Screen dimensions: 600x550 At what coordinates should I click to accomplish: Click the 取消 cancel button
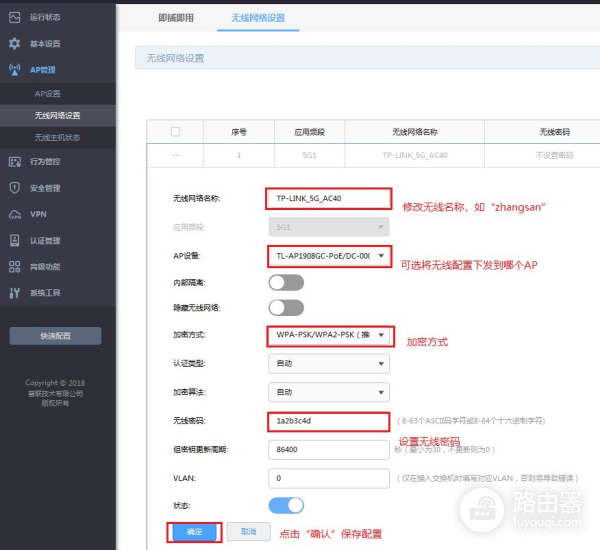pyautogui.click(x=249, y=532)
